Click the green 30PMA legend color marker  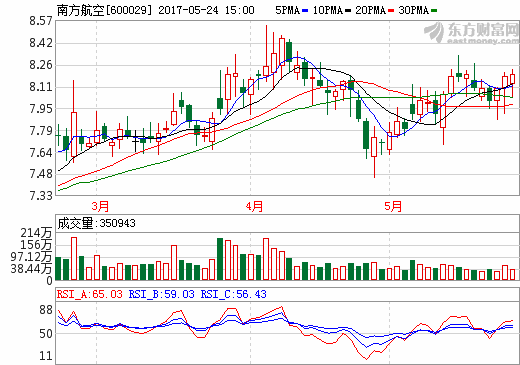point(434,11)
